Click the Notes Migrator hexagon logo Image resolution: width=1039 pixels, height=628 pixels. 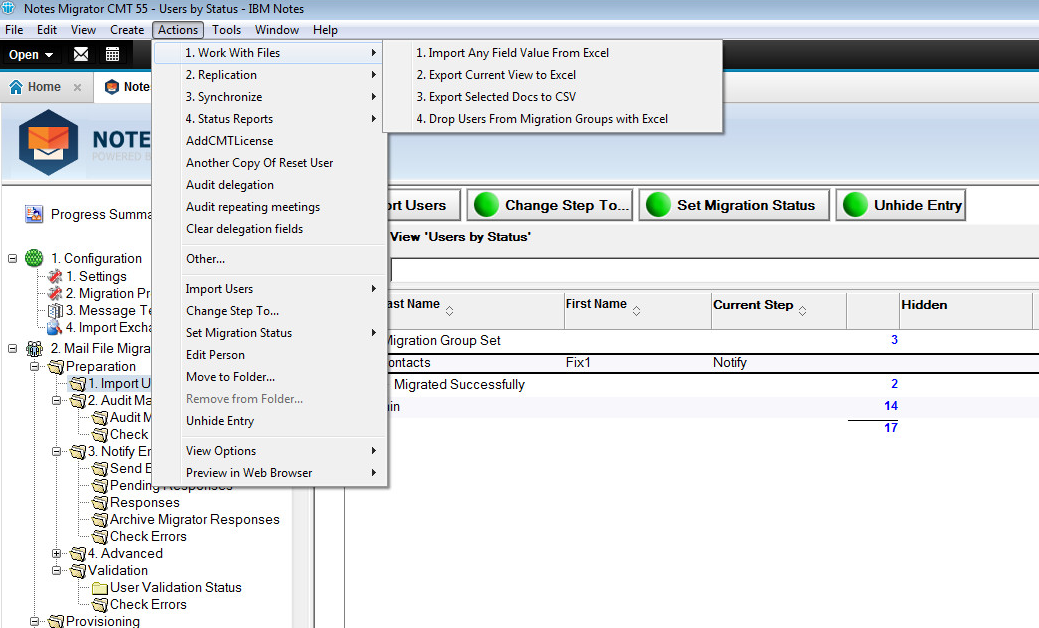[x=48, y=142]
